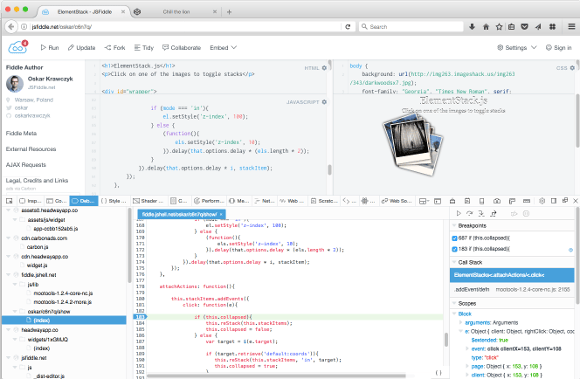Open the Collaborate option
The image size is (580, 379).
click(182, 48)
